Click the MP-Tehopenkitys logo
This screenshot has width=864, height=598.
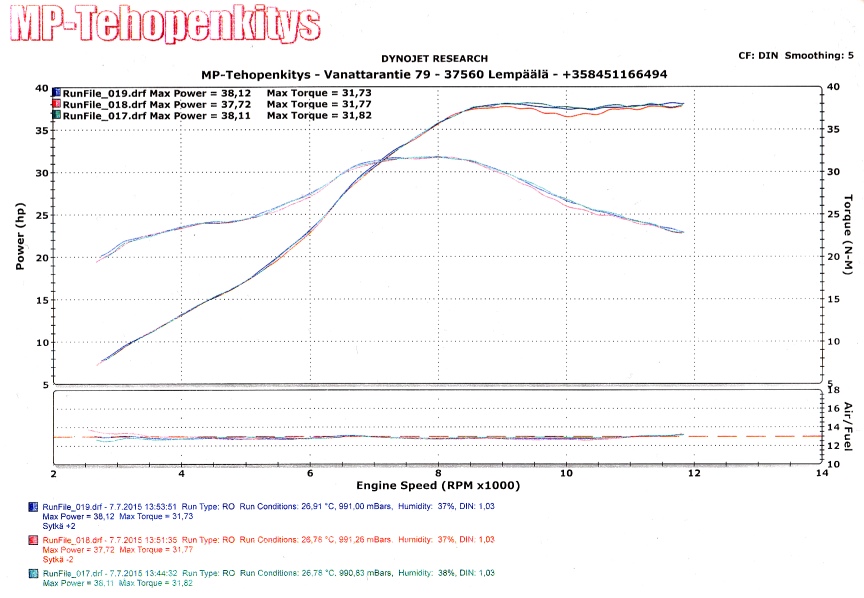(163, 29)
